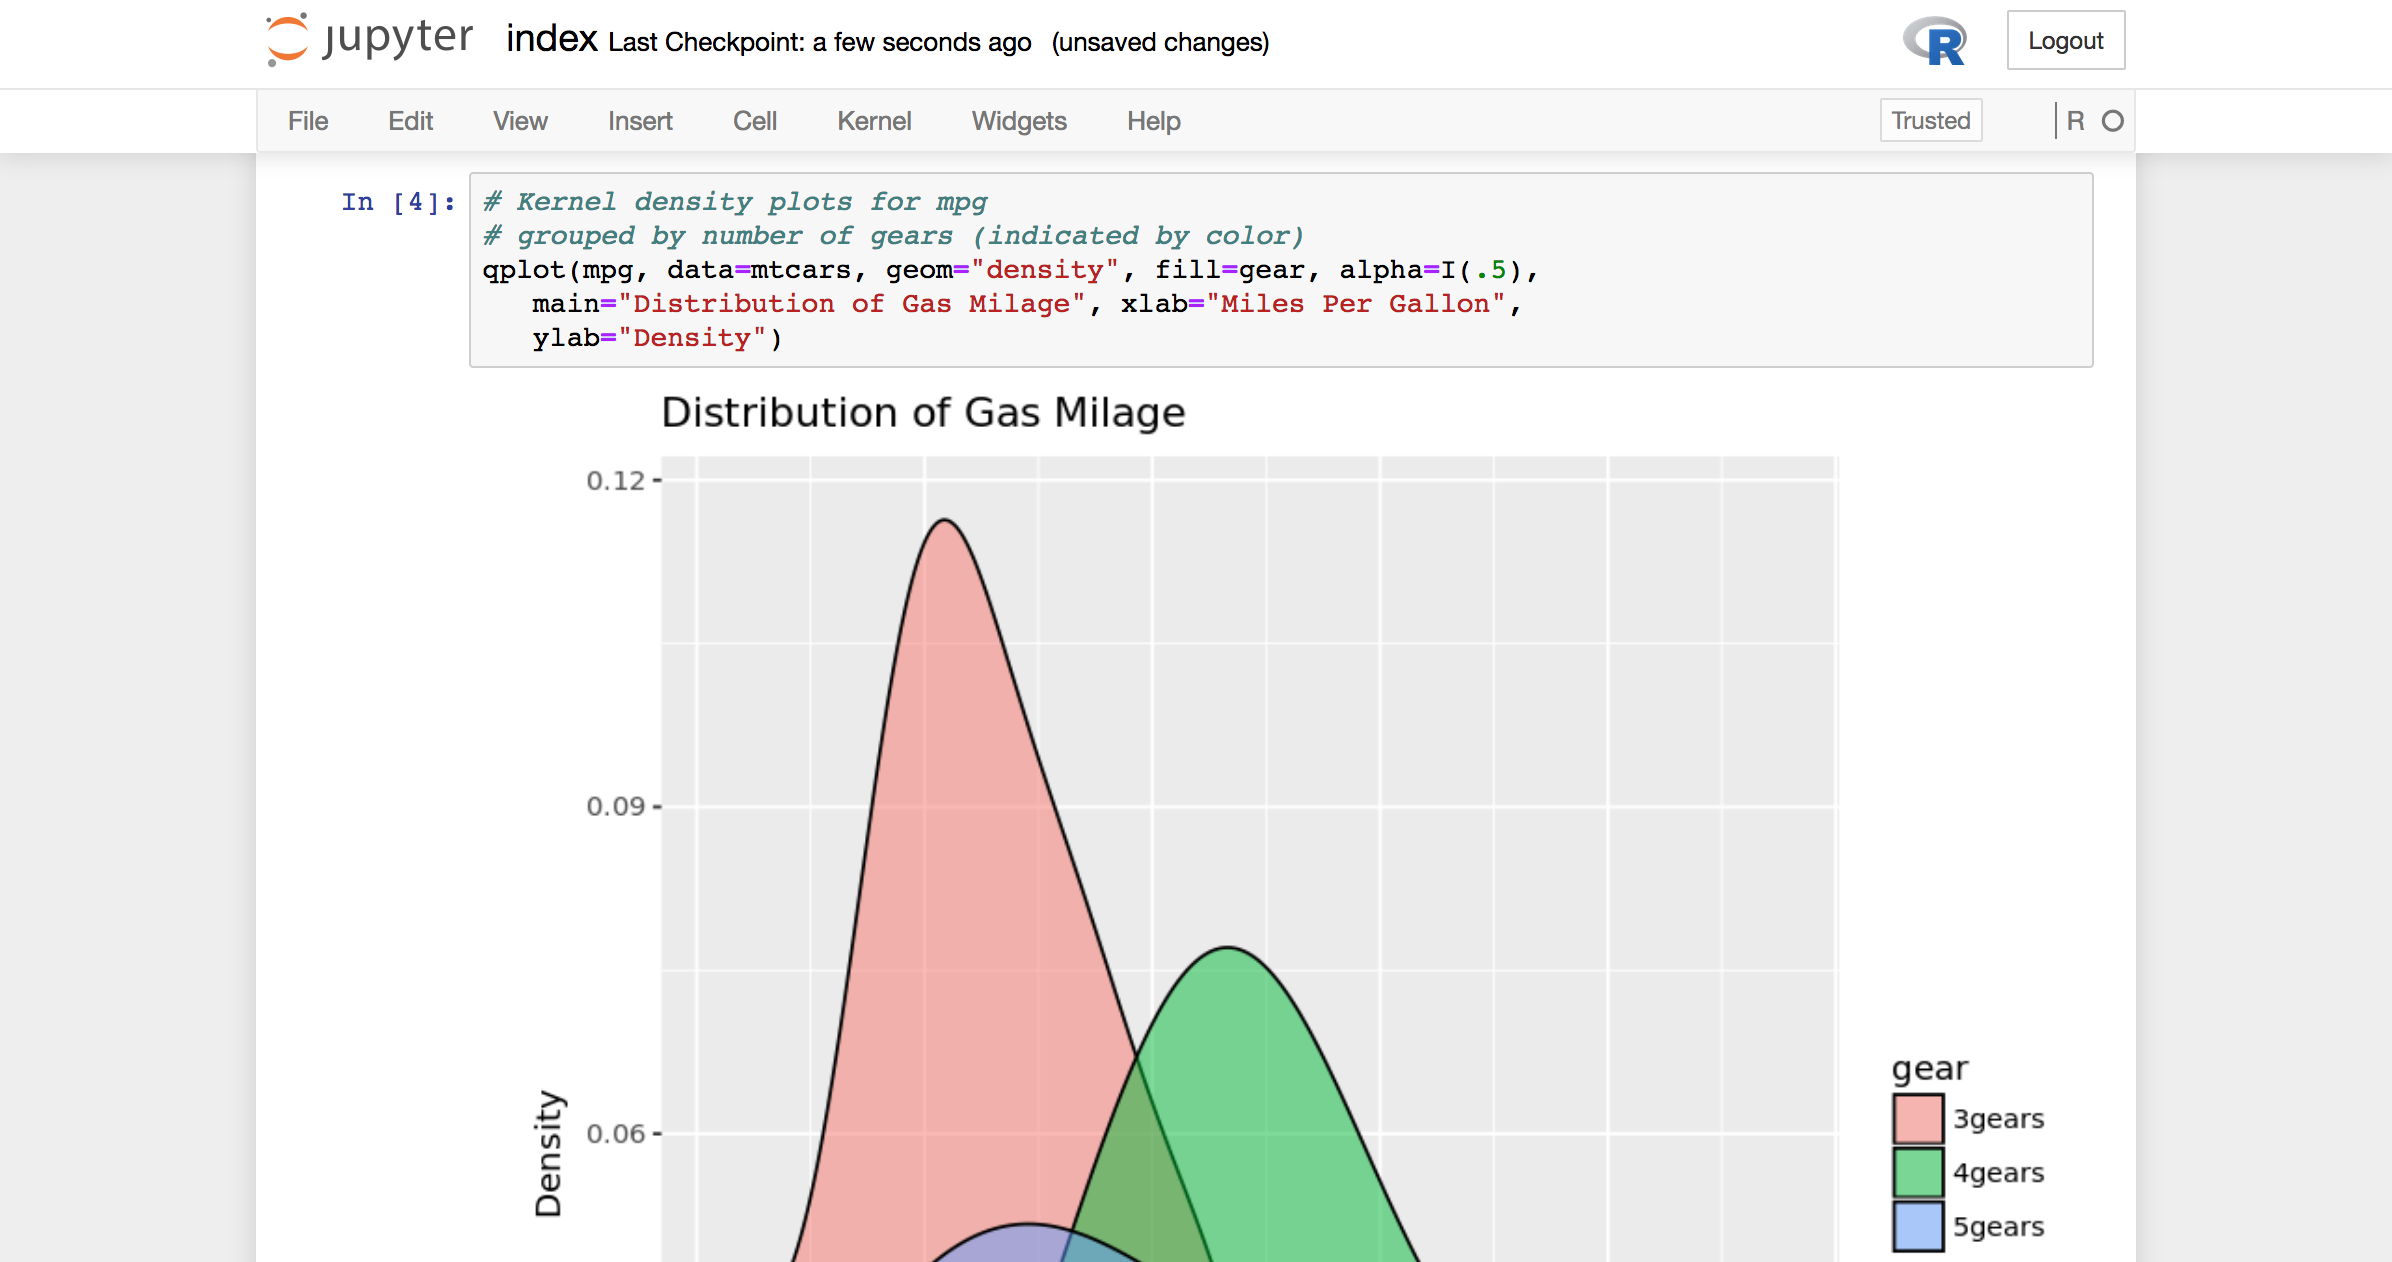
Task: Click the unsaved changes status text
Action: tap(1160, 43)
